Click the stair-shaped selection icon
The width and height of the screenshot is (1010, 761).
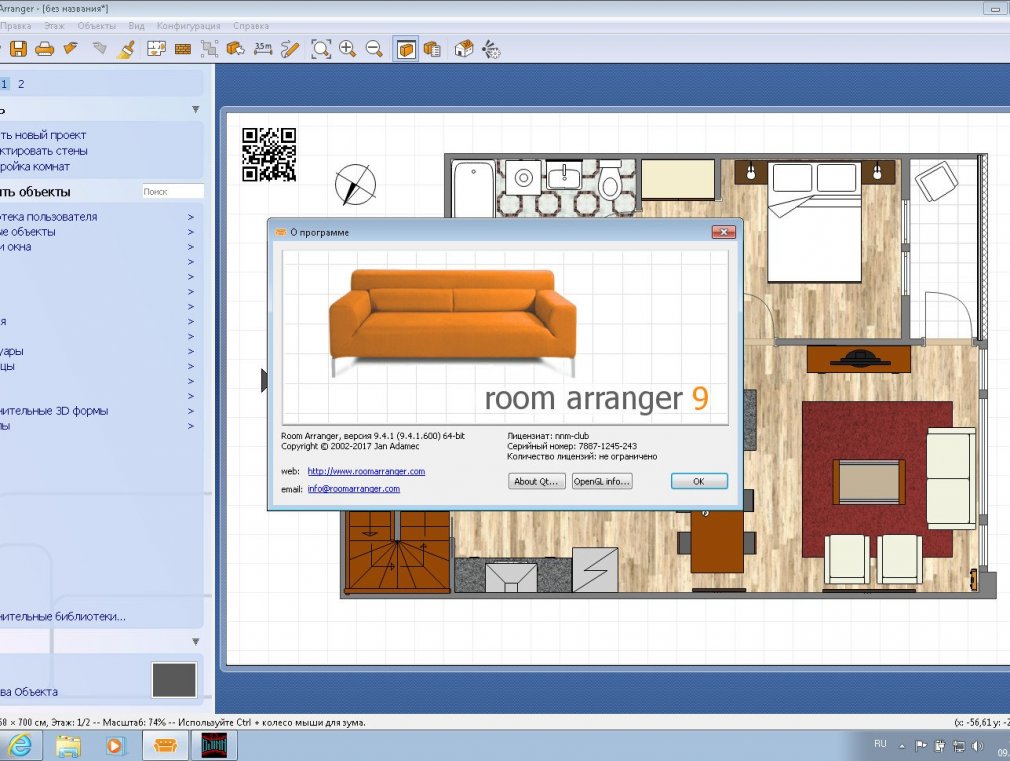(x=209, y=49)
